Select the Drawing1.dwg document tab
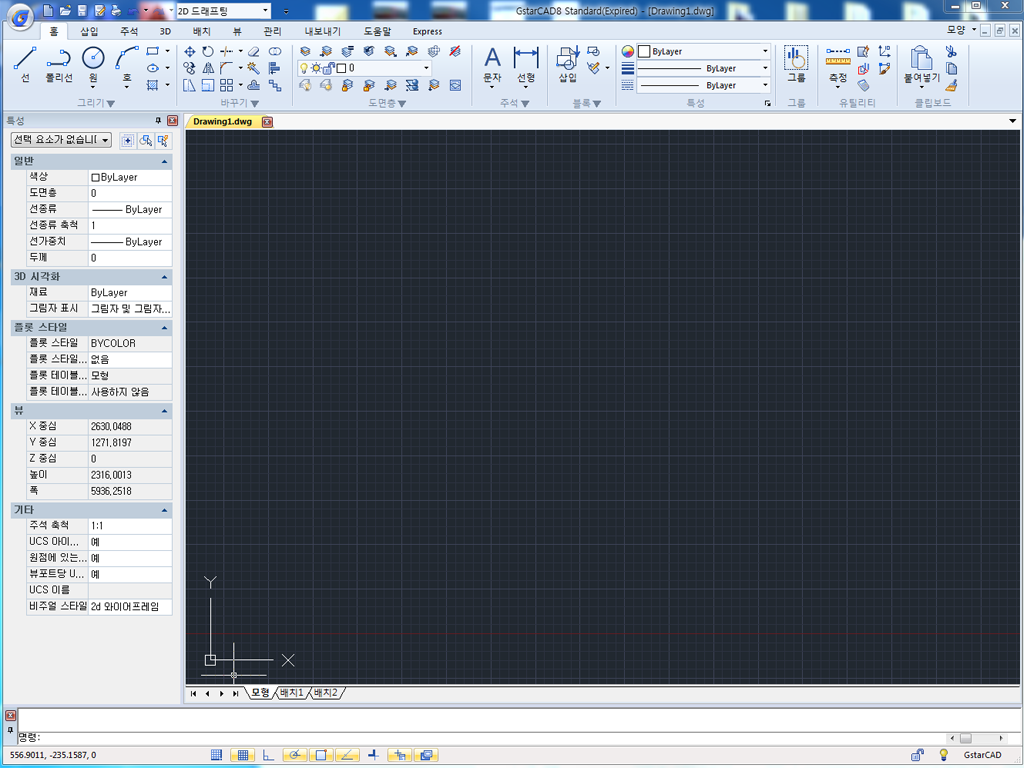This screenshot has height=768, width=1024. point(223,121)
